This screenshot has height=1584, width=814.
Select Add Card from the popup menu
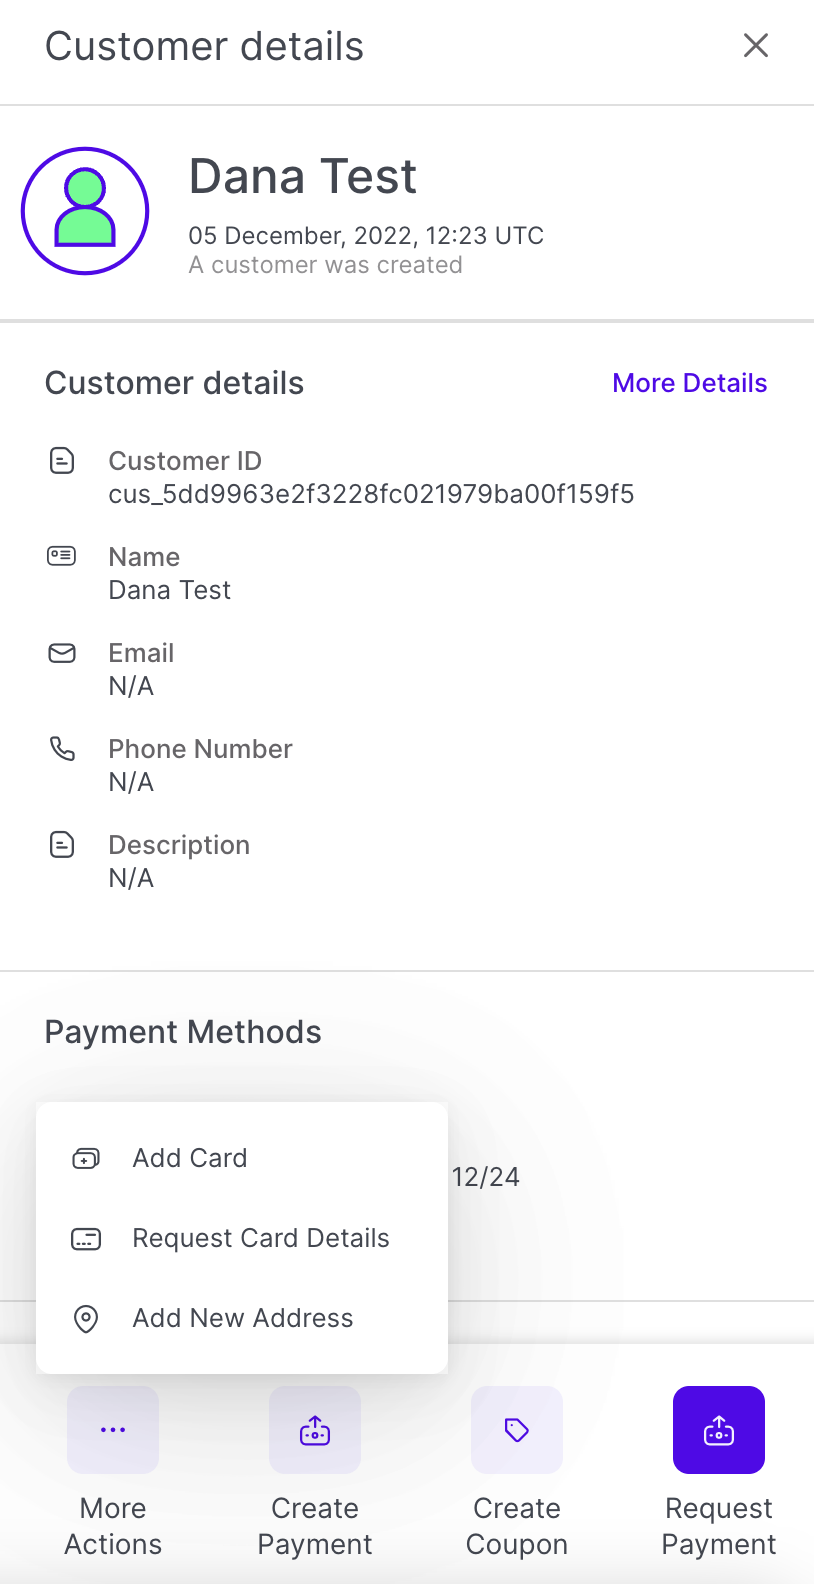(190, 1158)
